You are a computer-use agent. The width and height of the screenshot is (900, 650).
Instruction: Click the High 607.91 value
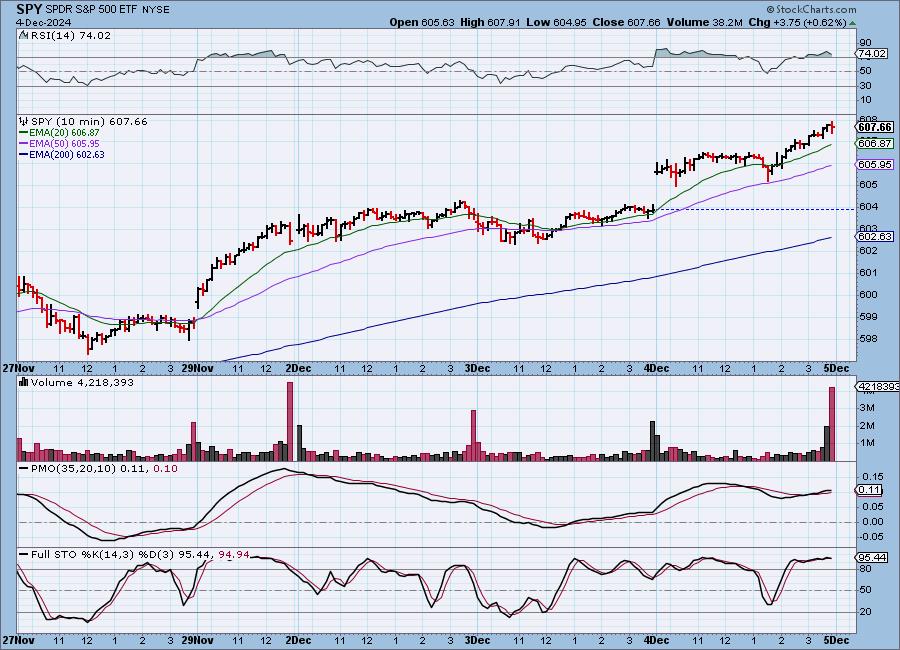pyautogui.click(x=490, y=22)
